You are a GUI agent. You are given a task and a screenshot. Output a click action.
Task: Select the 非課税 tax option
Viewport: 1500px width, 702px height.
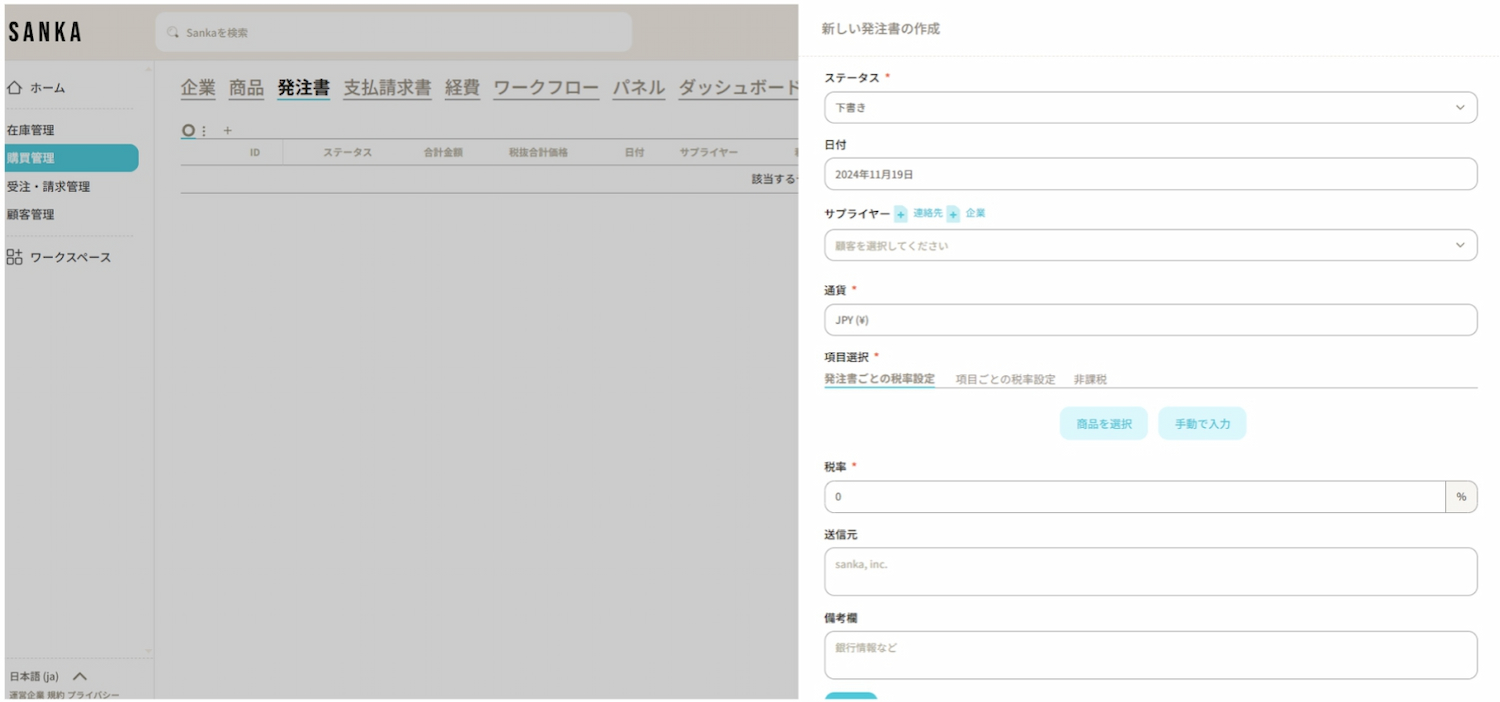(1090, 379)
